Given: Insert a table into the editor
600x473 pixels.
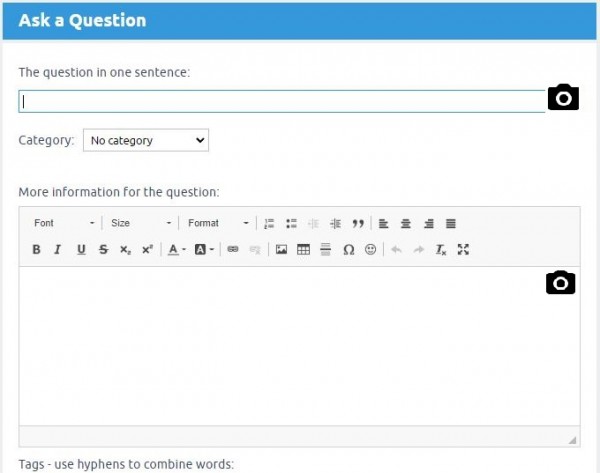Looking at the screenshot, I should pos(304,250).
